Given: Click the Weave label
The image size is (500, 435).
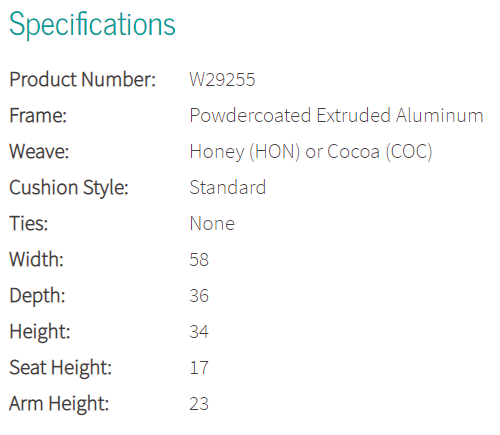Looking at the screenshot, I should coord(39,151).
